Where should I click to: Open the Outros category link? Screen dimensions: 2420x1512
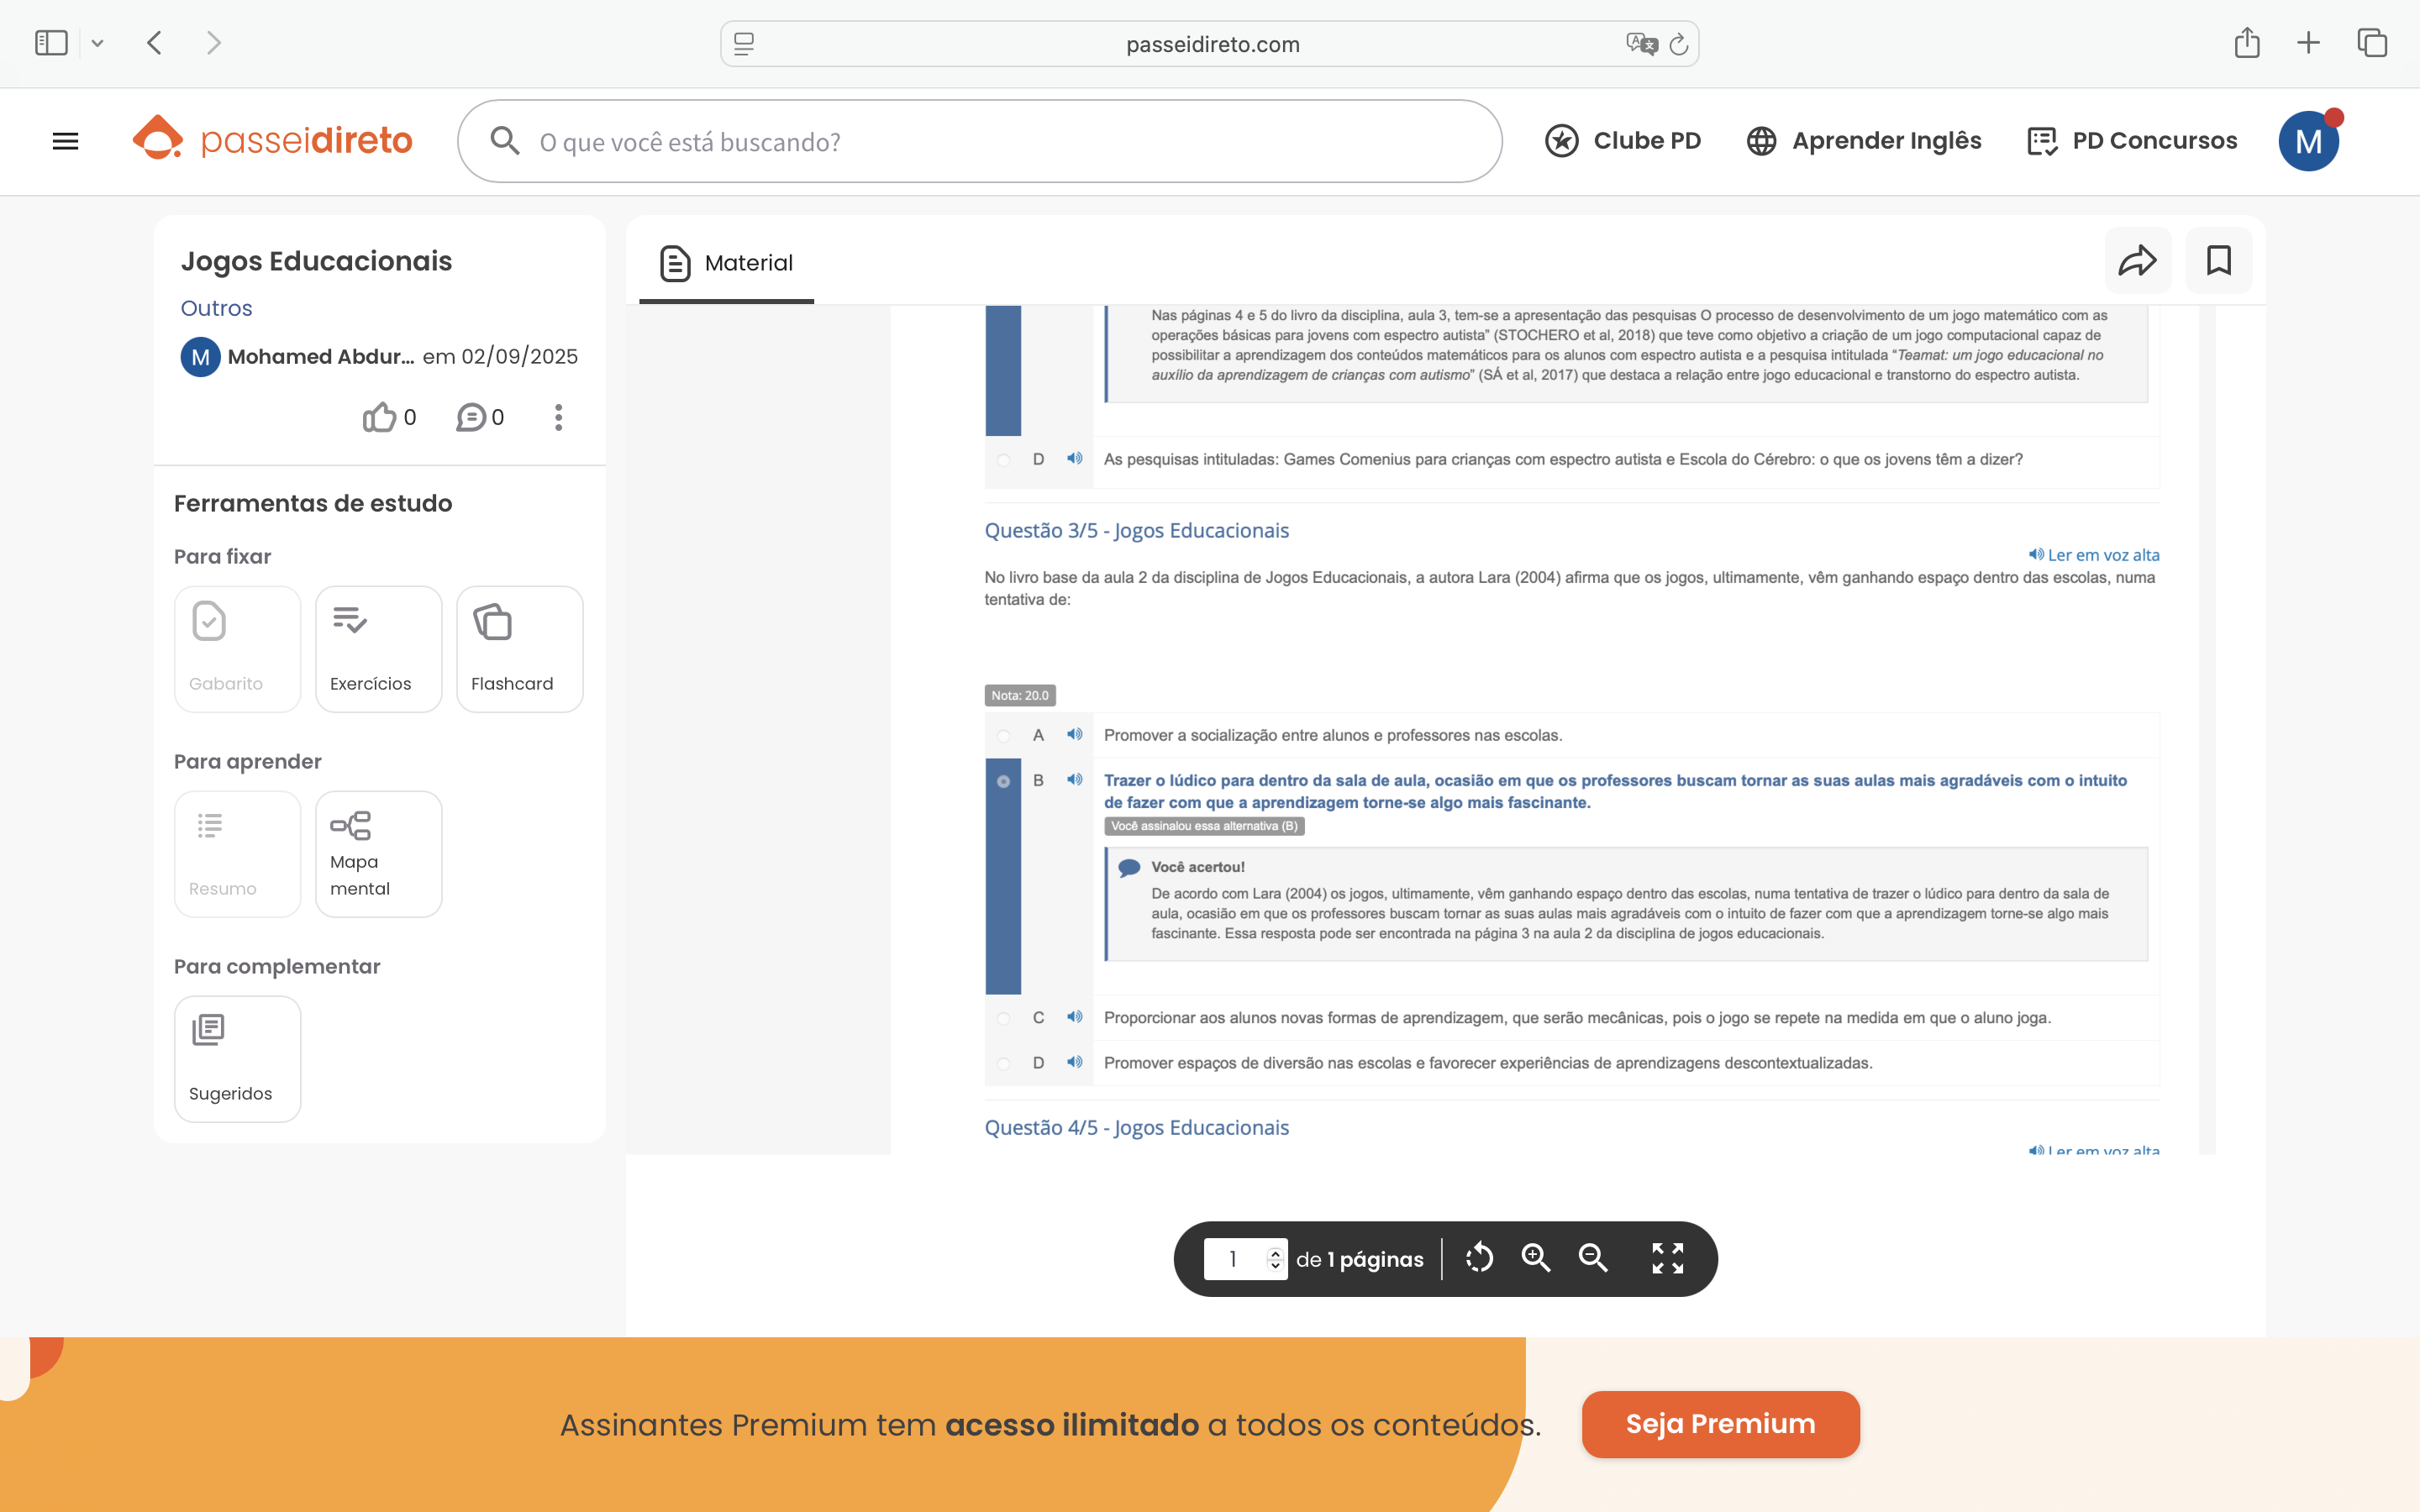tap(216, 308)
